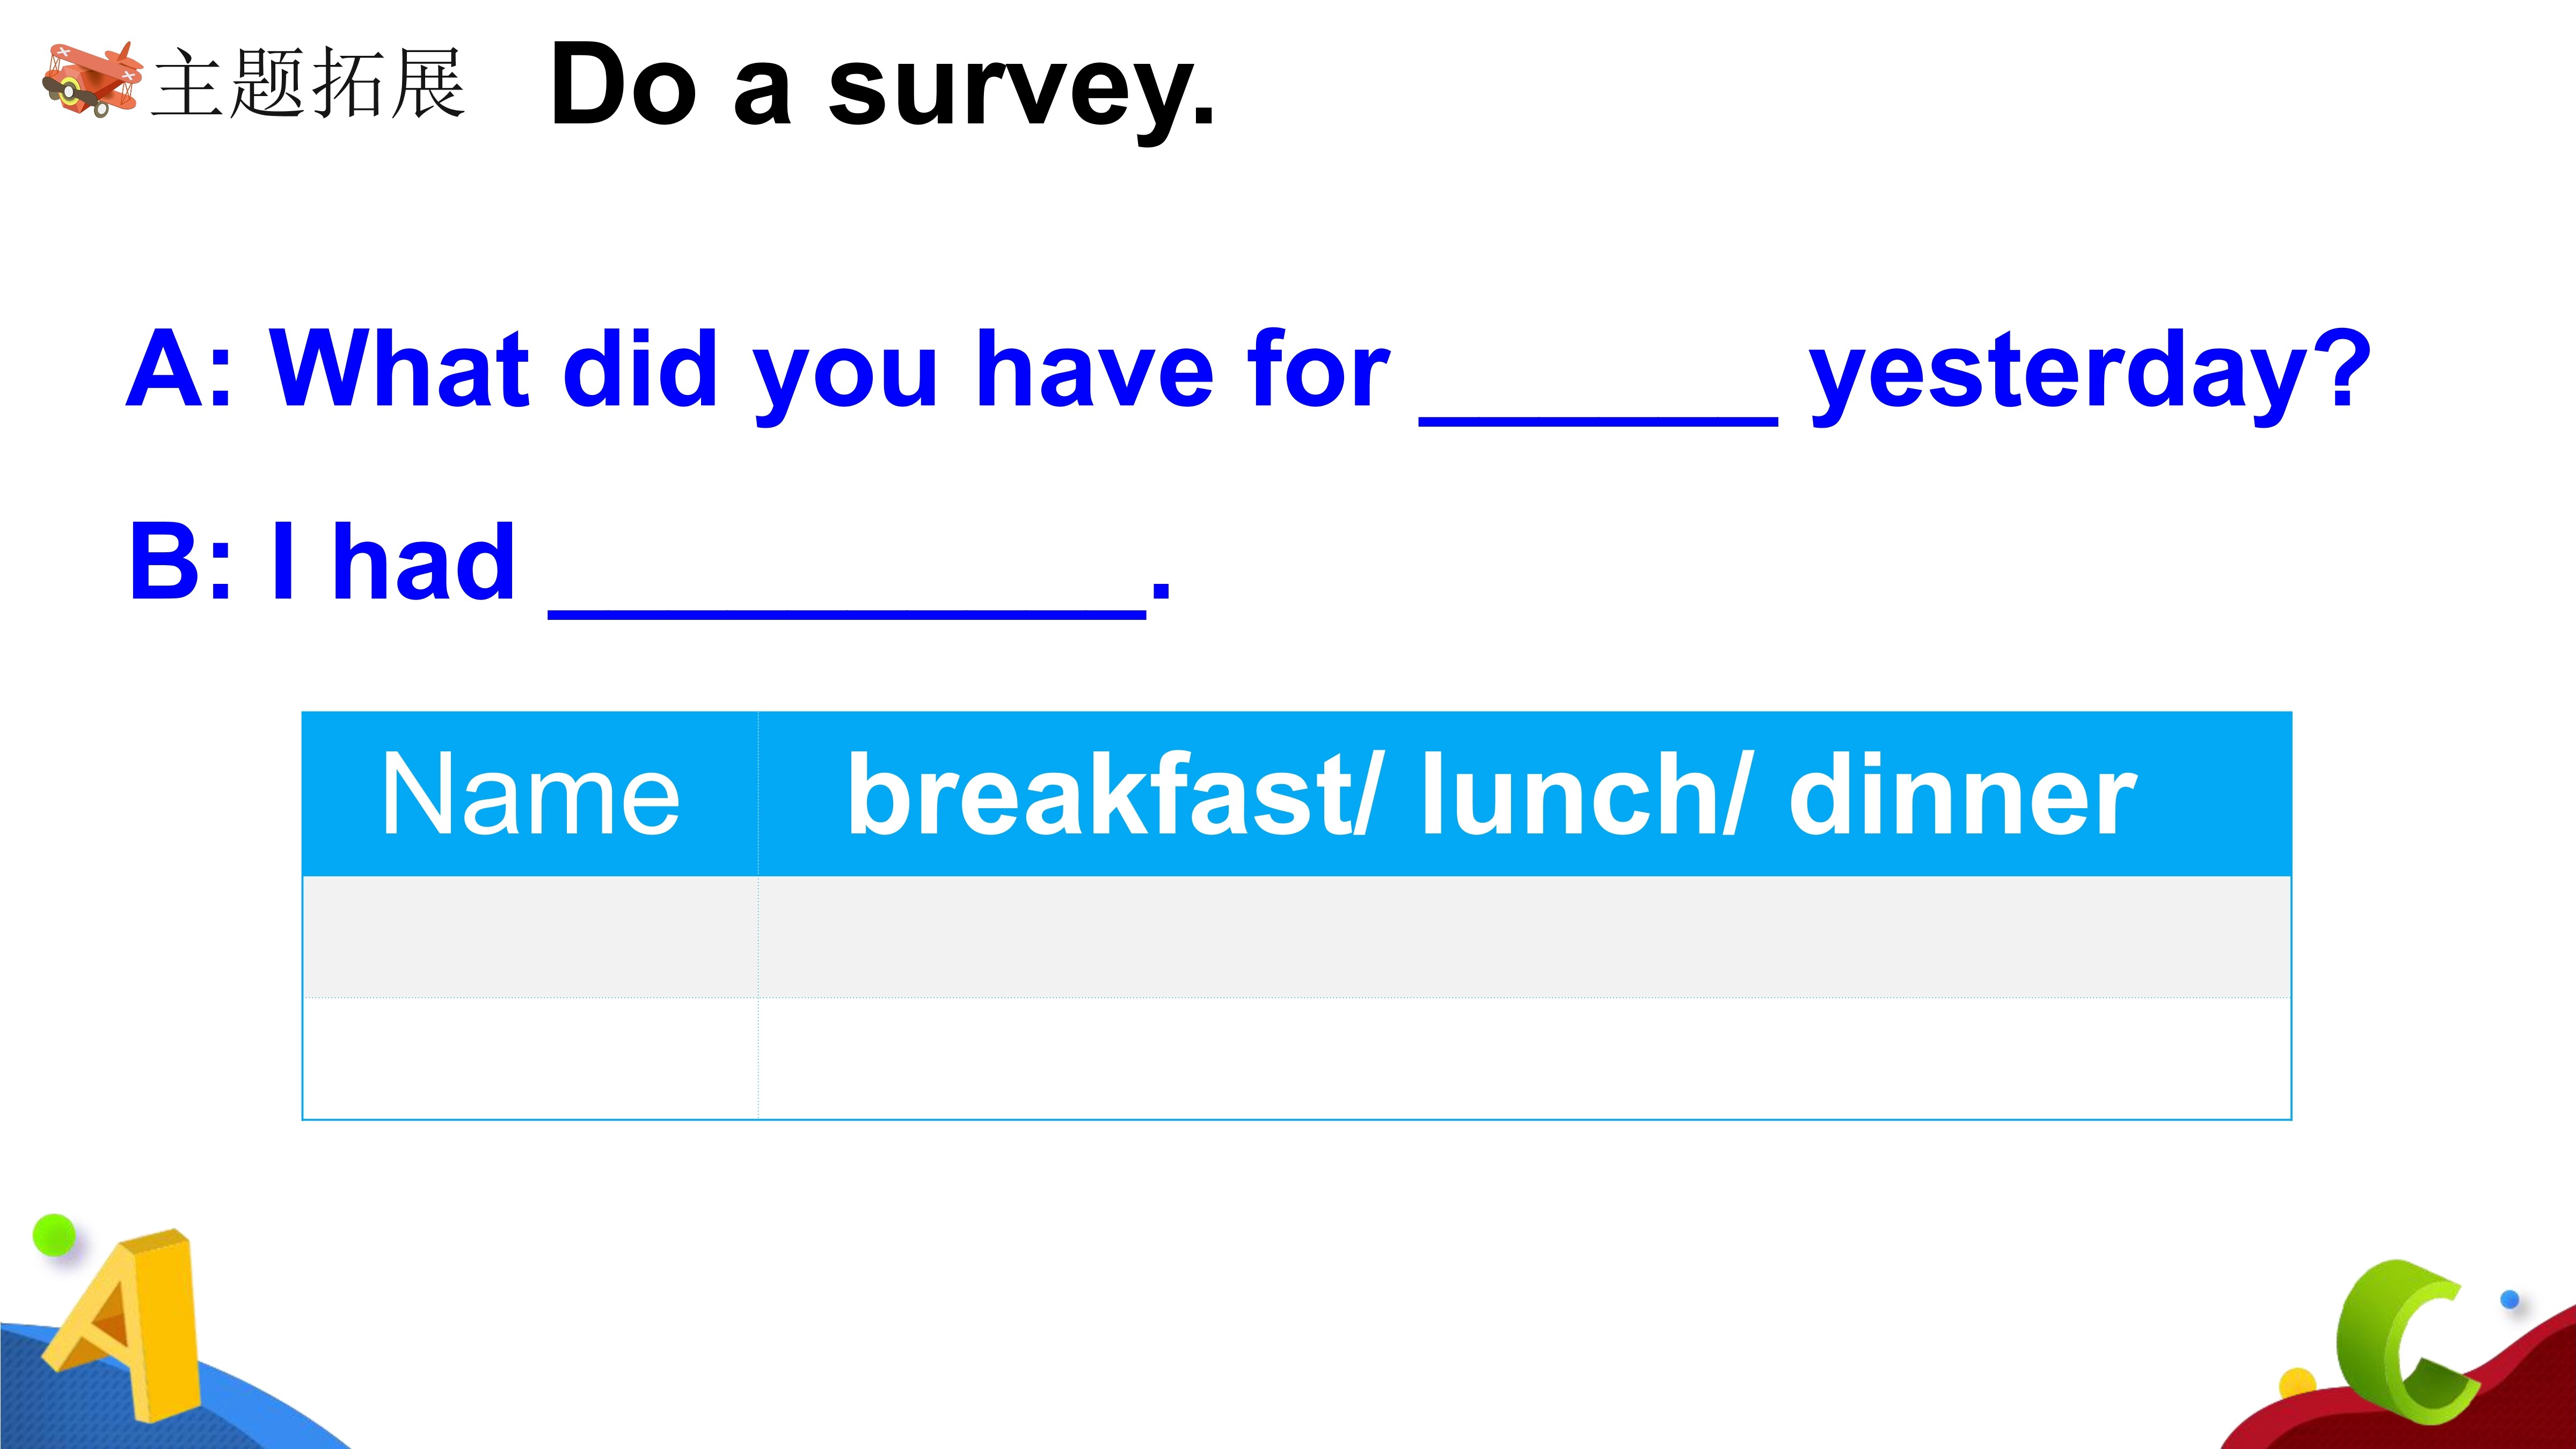This screenshot has width=2576, height=1449.
Task: Click the word yesterday? in line A
Action: click(2090, 372)
